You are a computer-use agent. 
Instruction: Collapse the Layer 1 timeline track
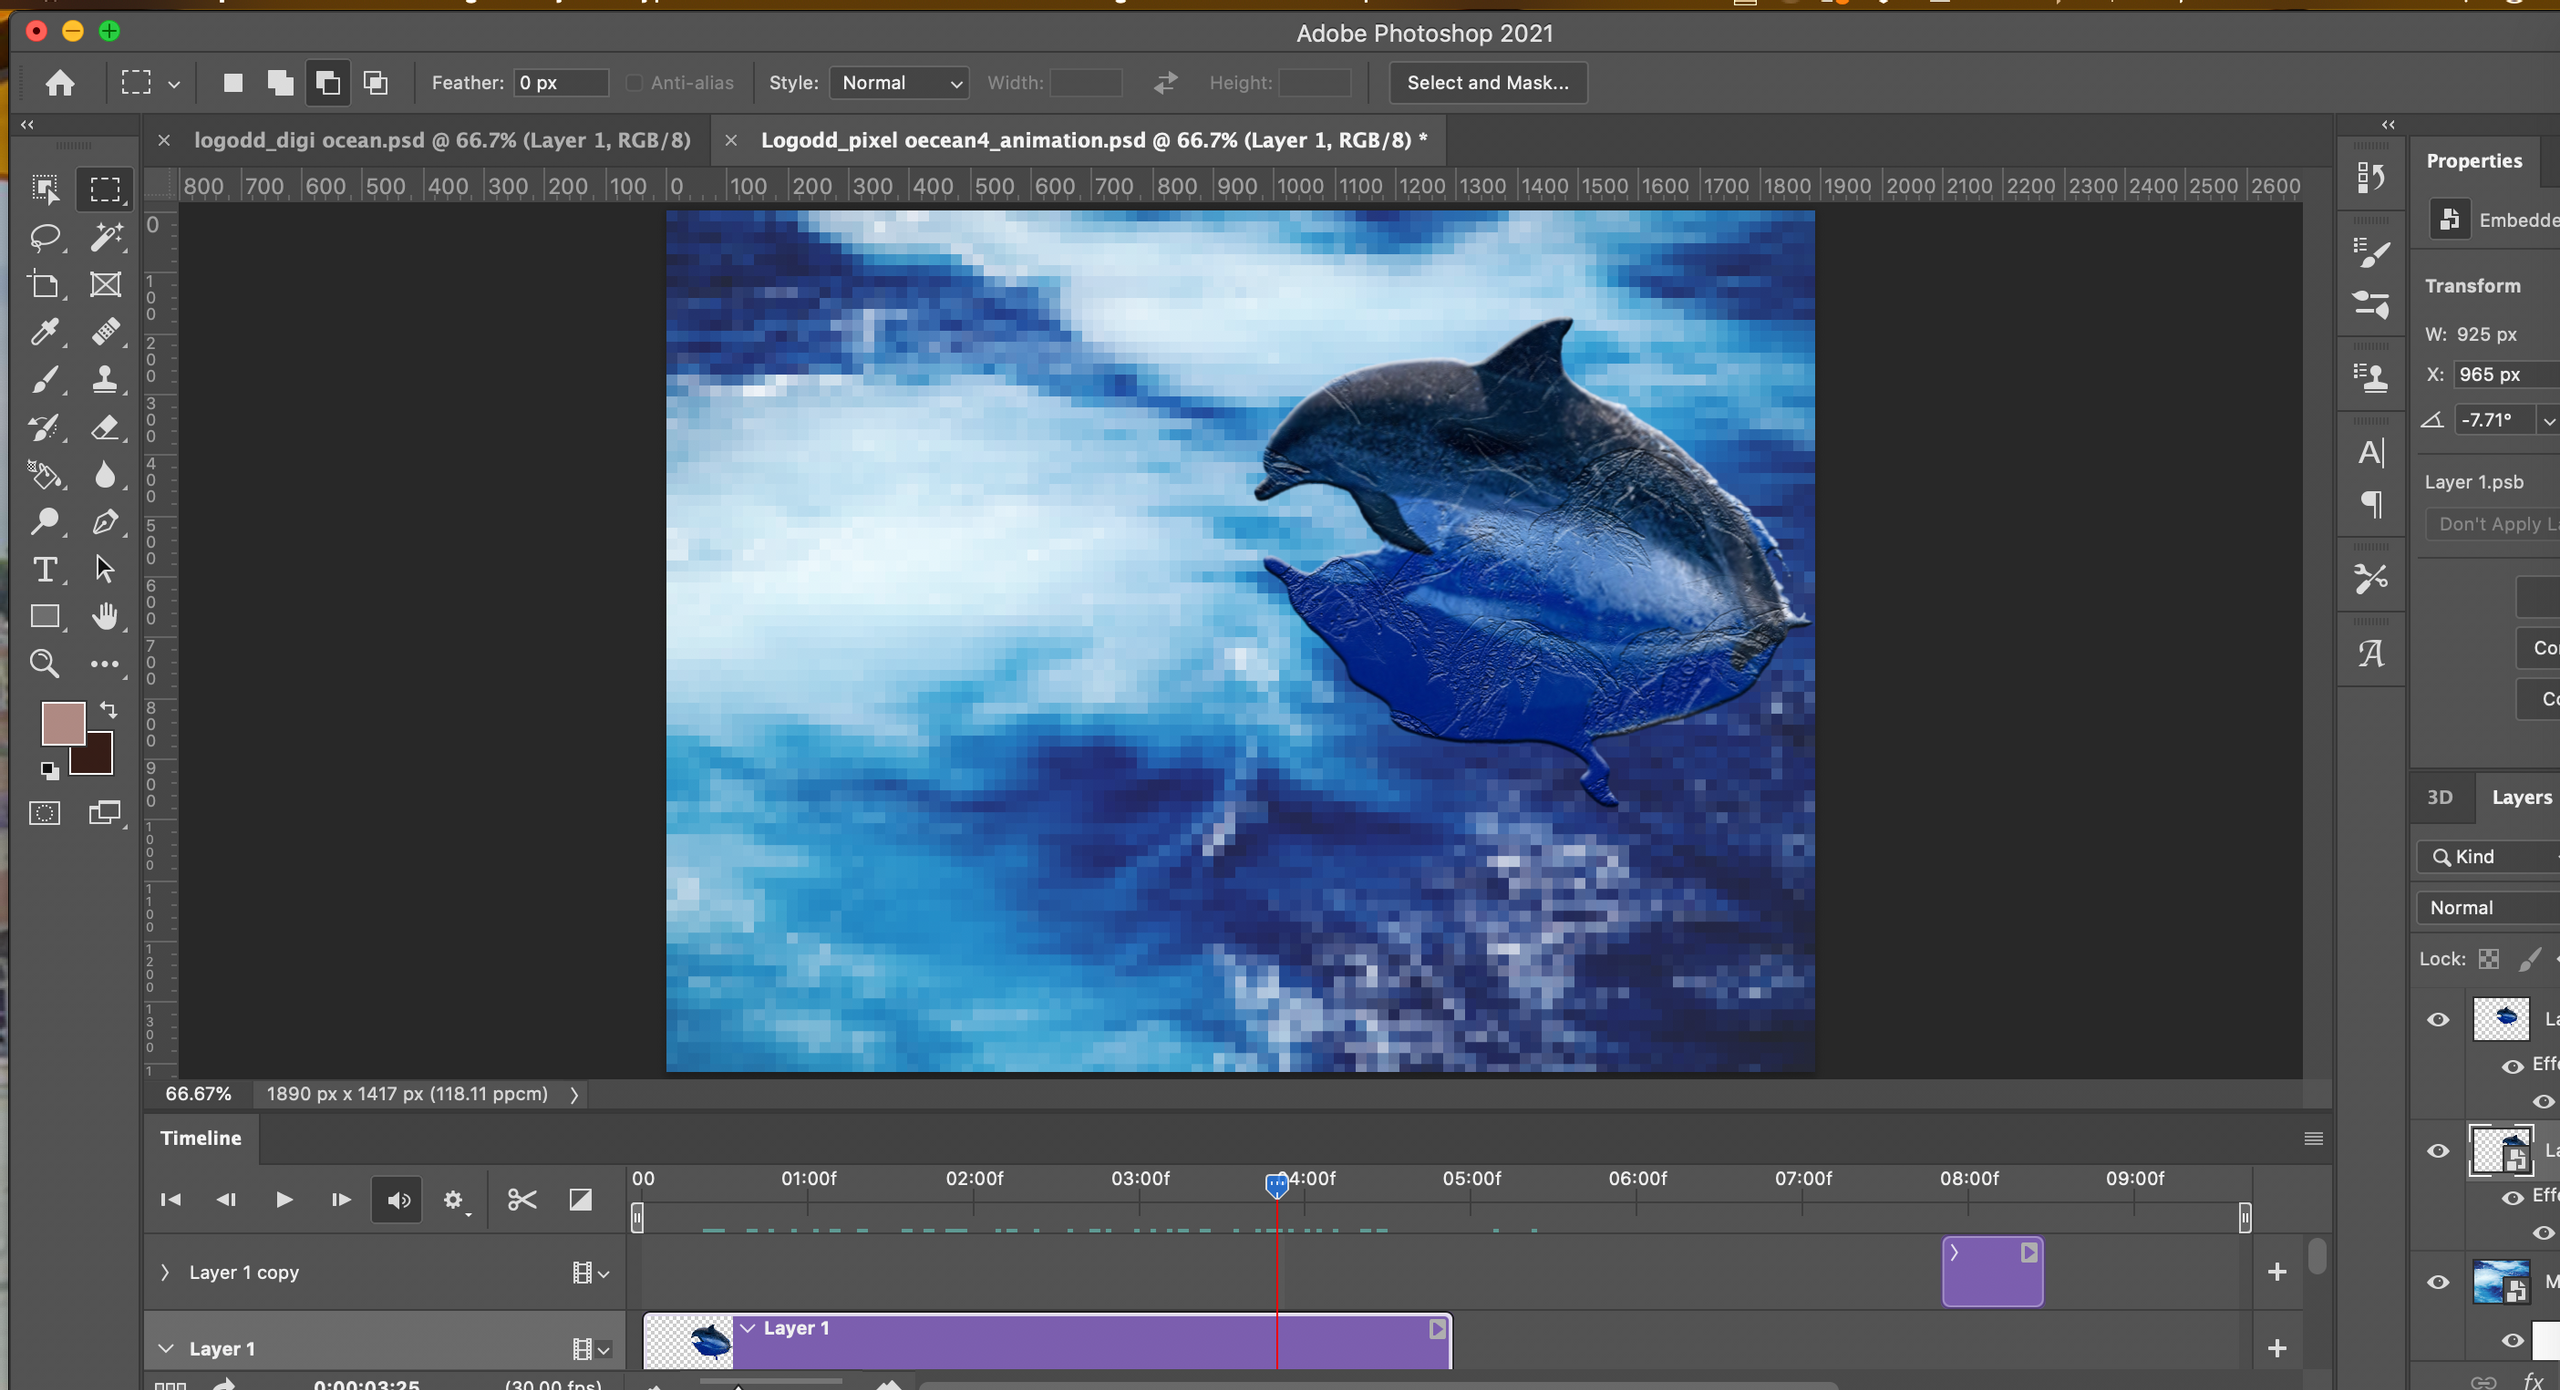click(165, 1349)
